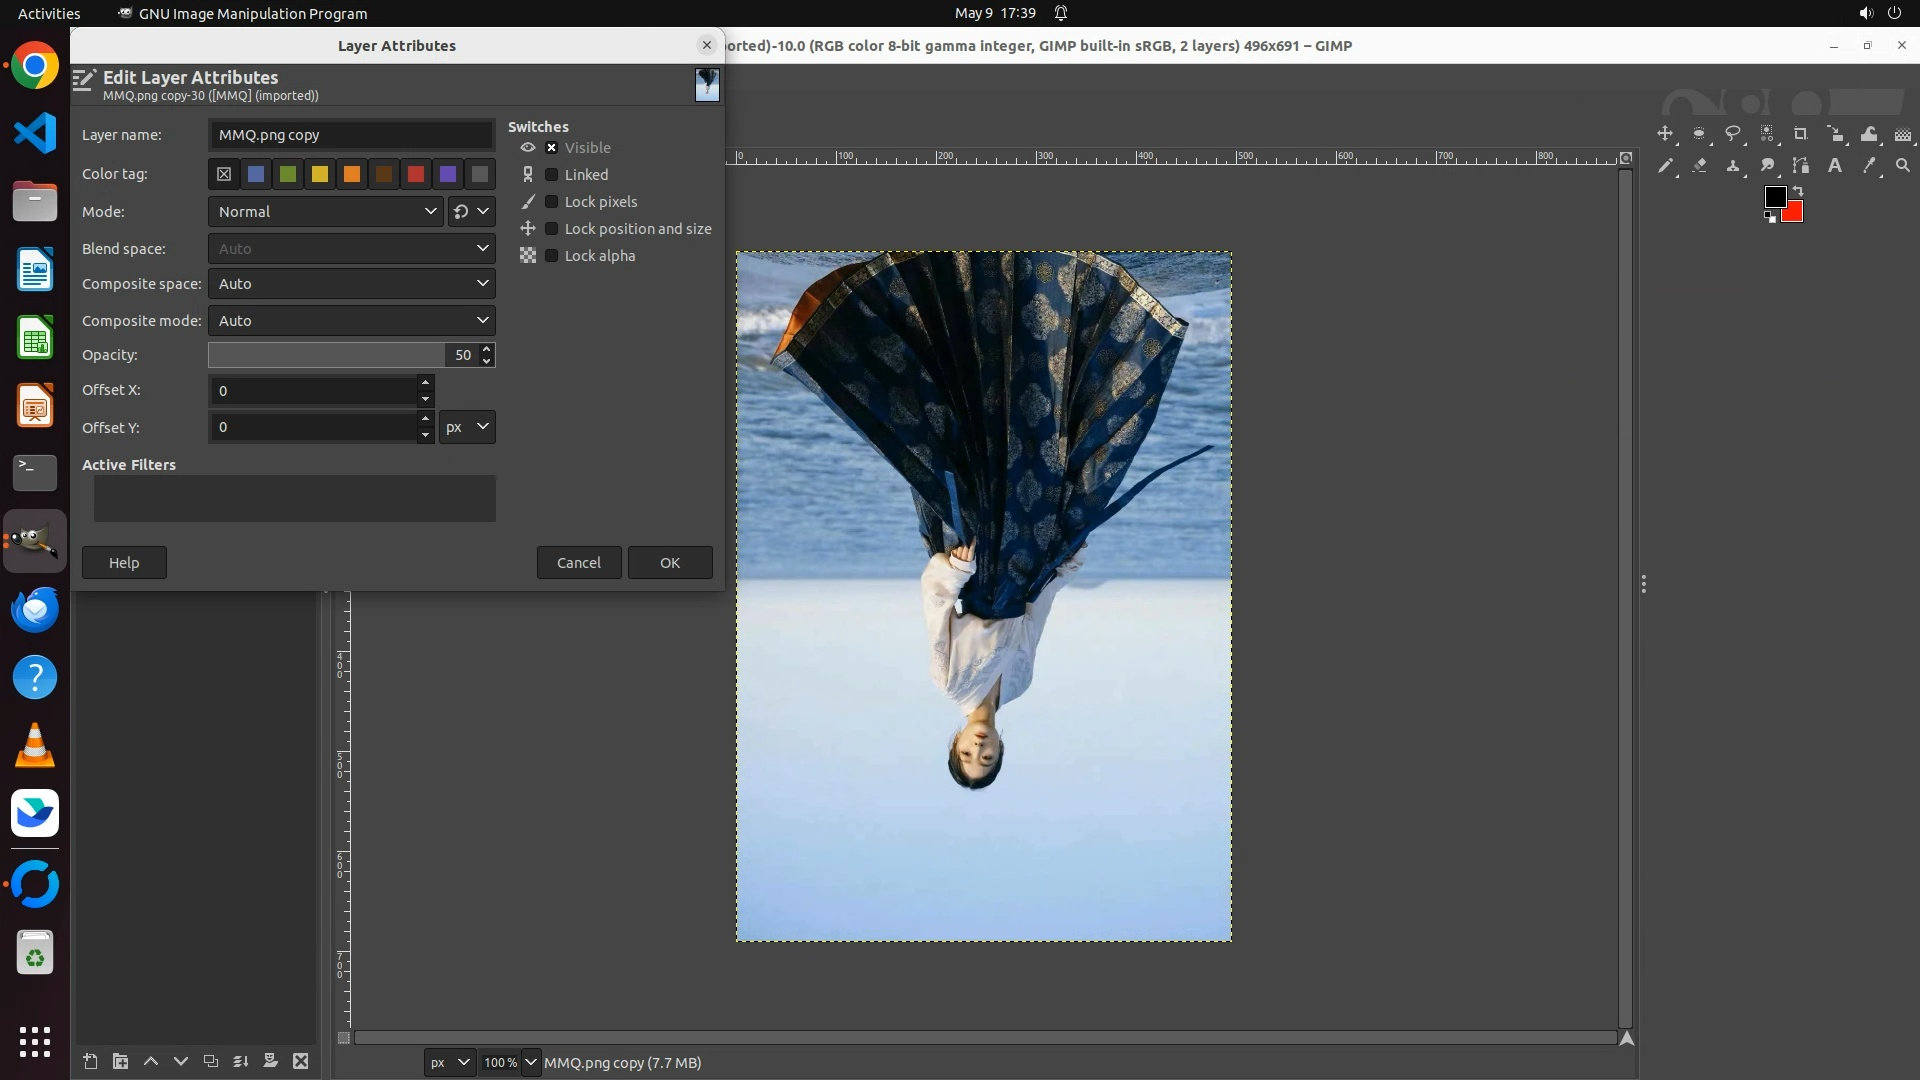This screenshot has height=1080, width=1920.
Task: Select the Zoom magnifier tool
Action: click(x=1903, y=166)
